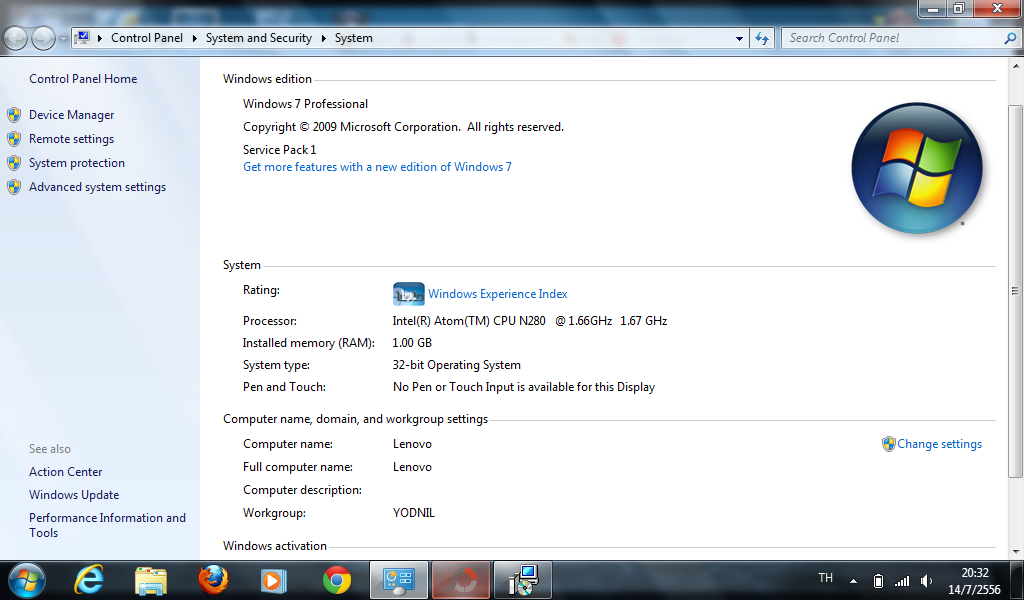Click the Back navigation arrow button

point(16,39)
